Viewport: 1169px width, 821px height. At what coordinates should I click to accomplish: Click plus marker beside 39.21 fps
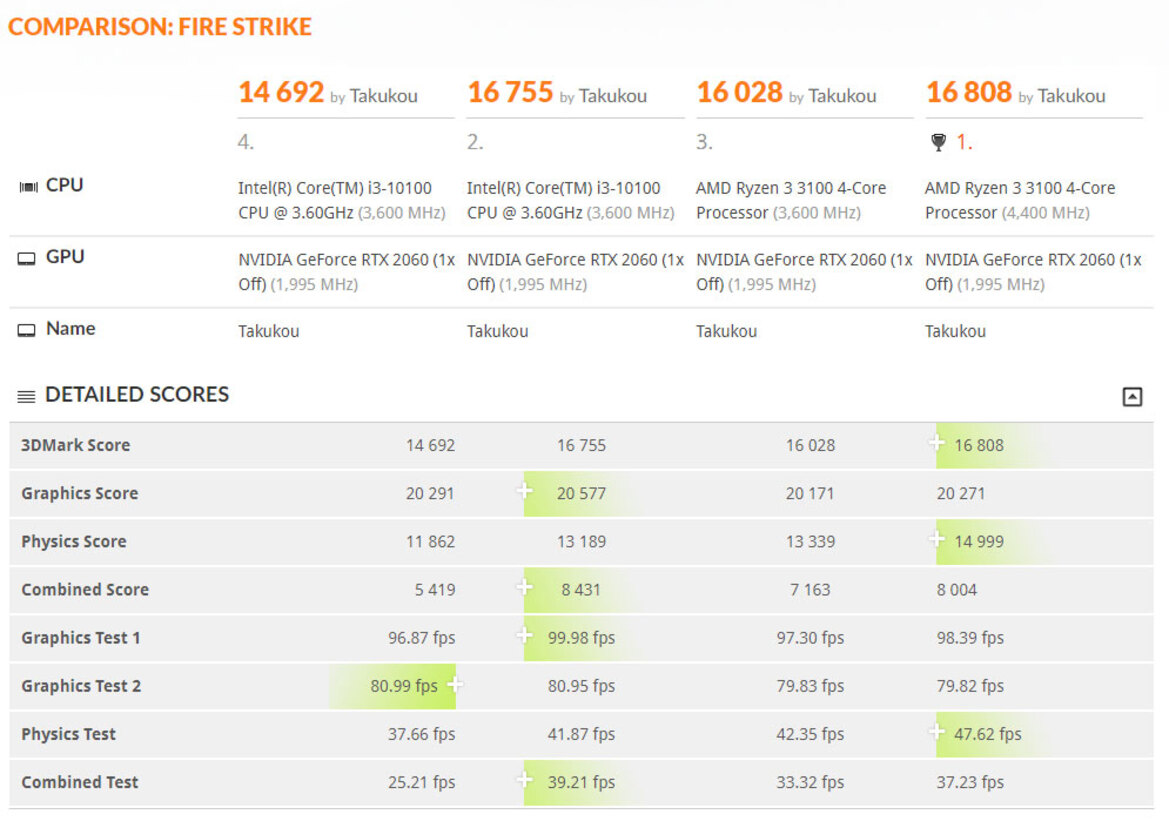525,780
